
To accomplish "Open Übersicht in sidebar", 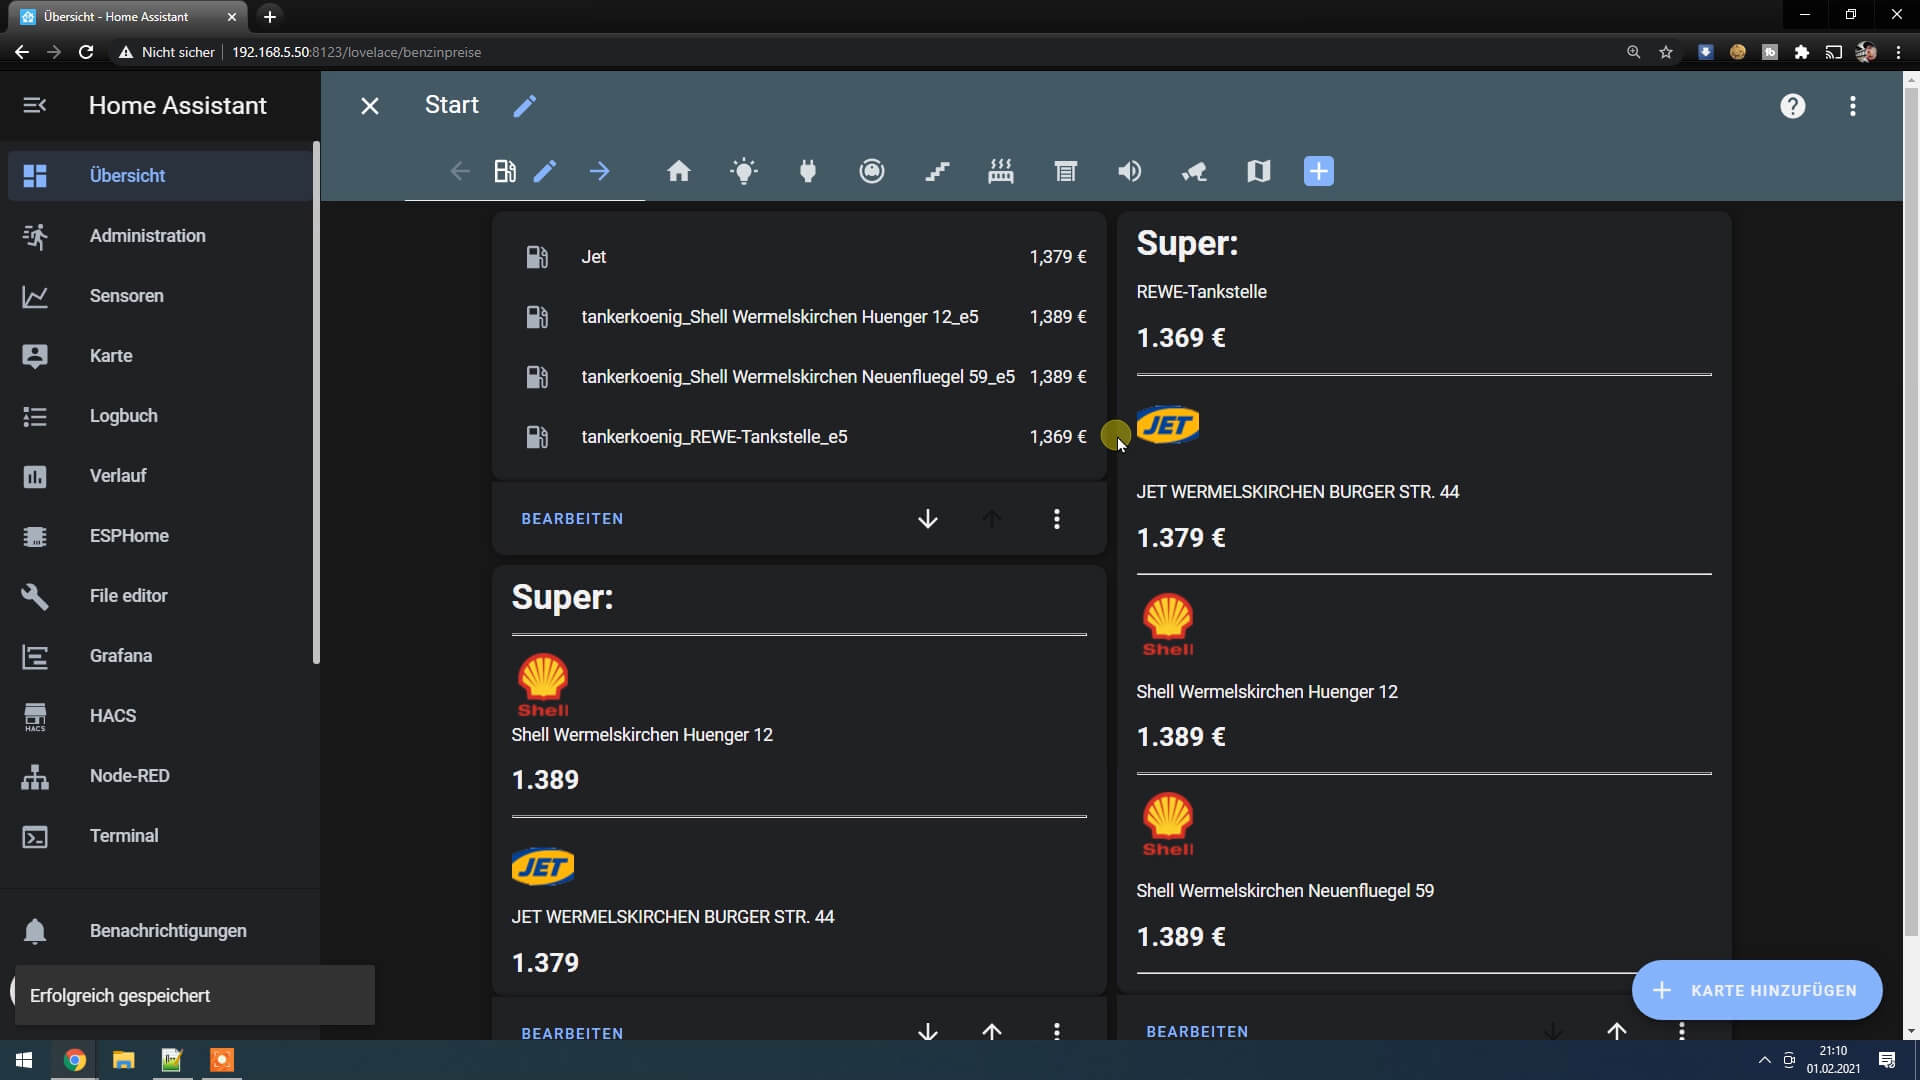I will tap(160, 176).
